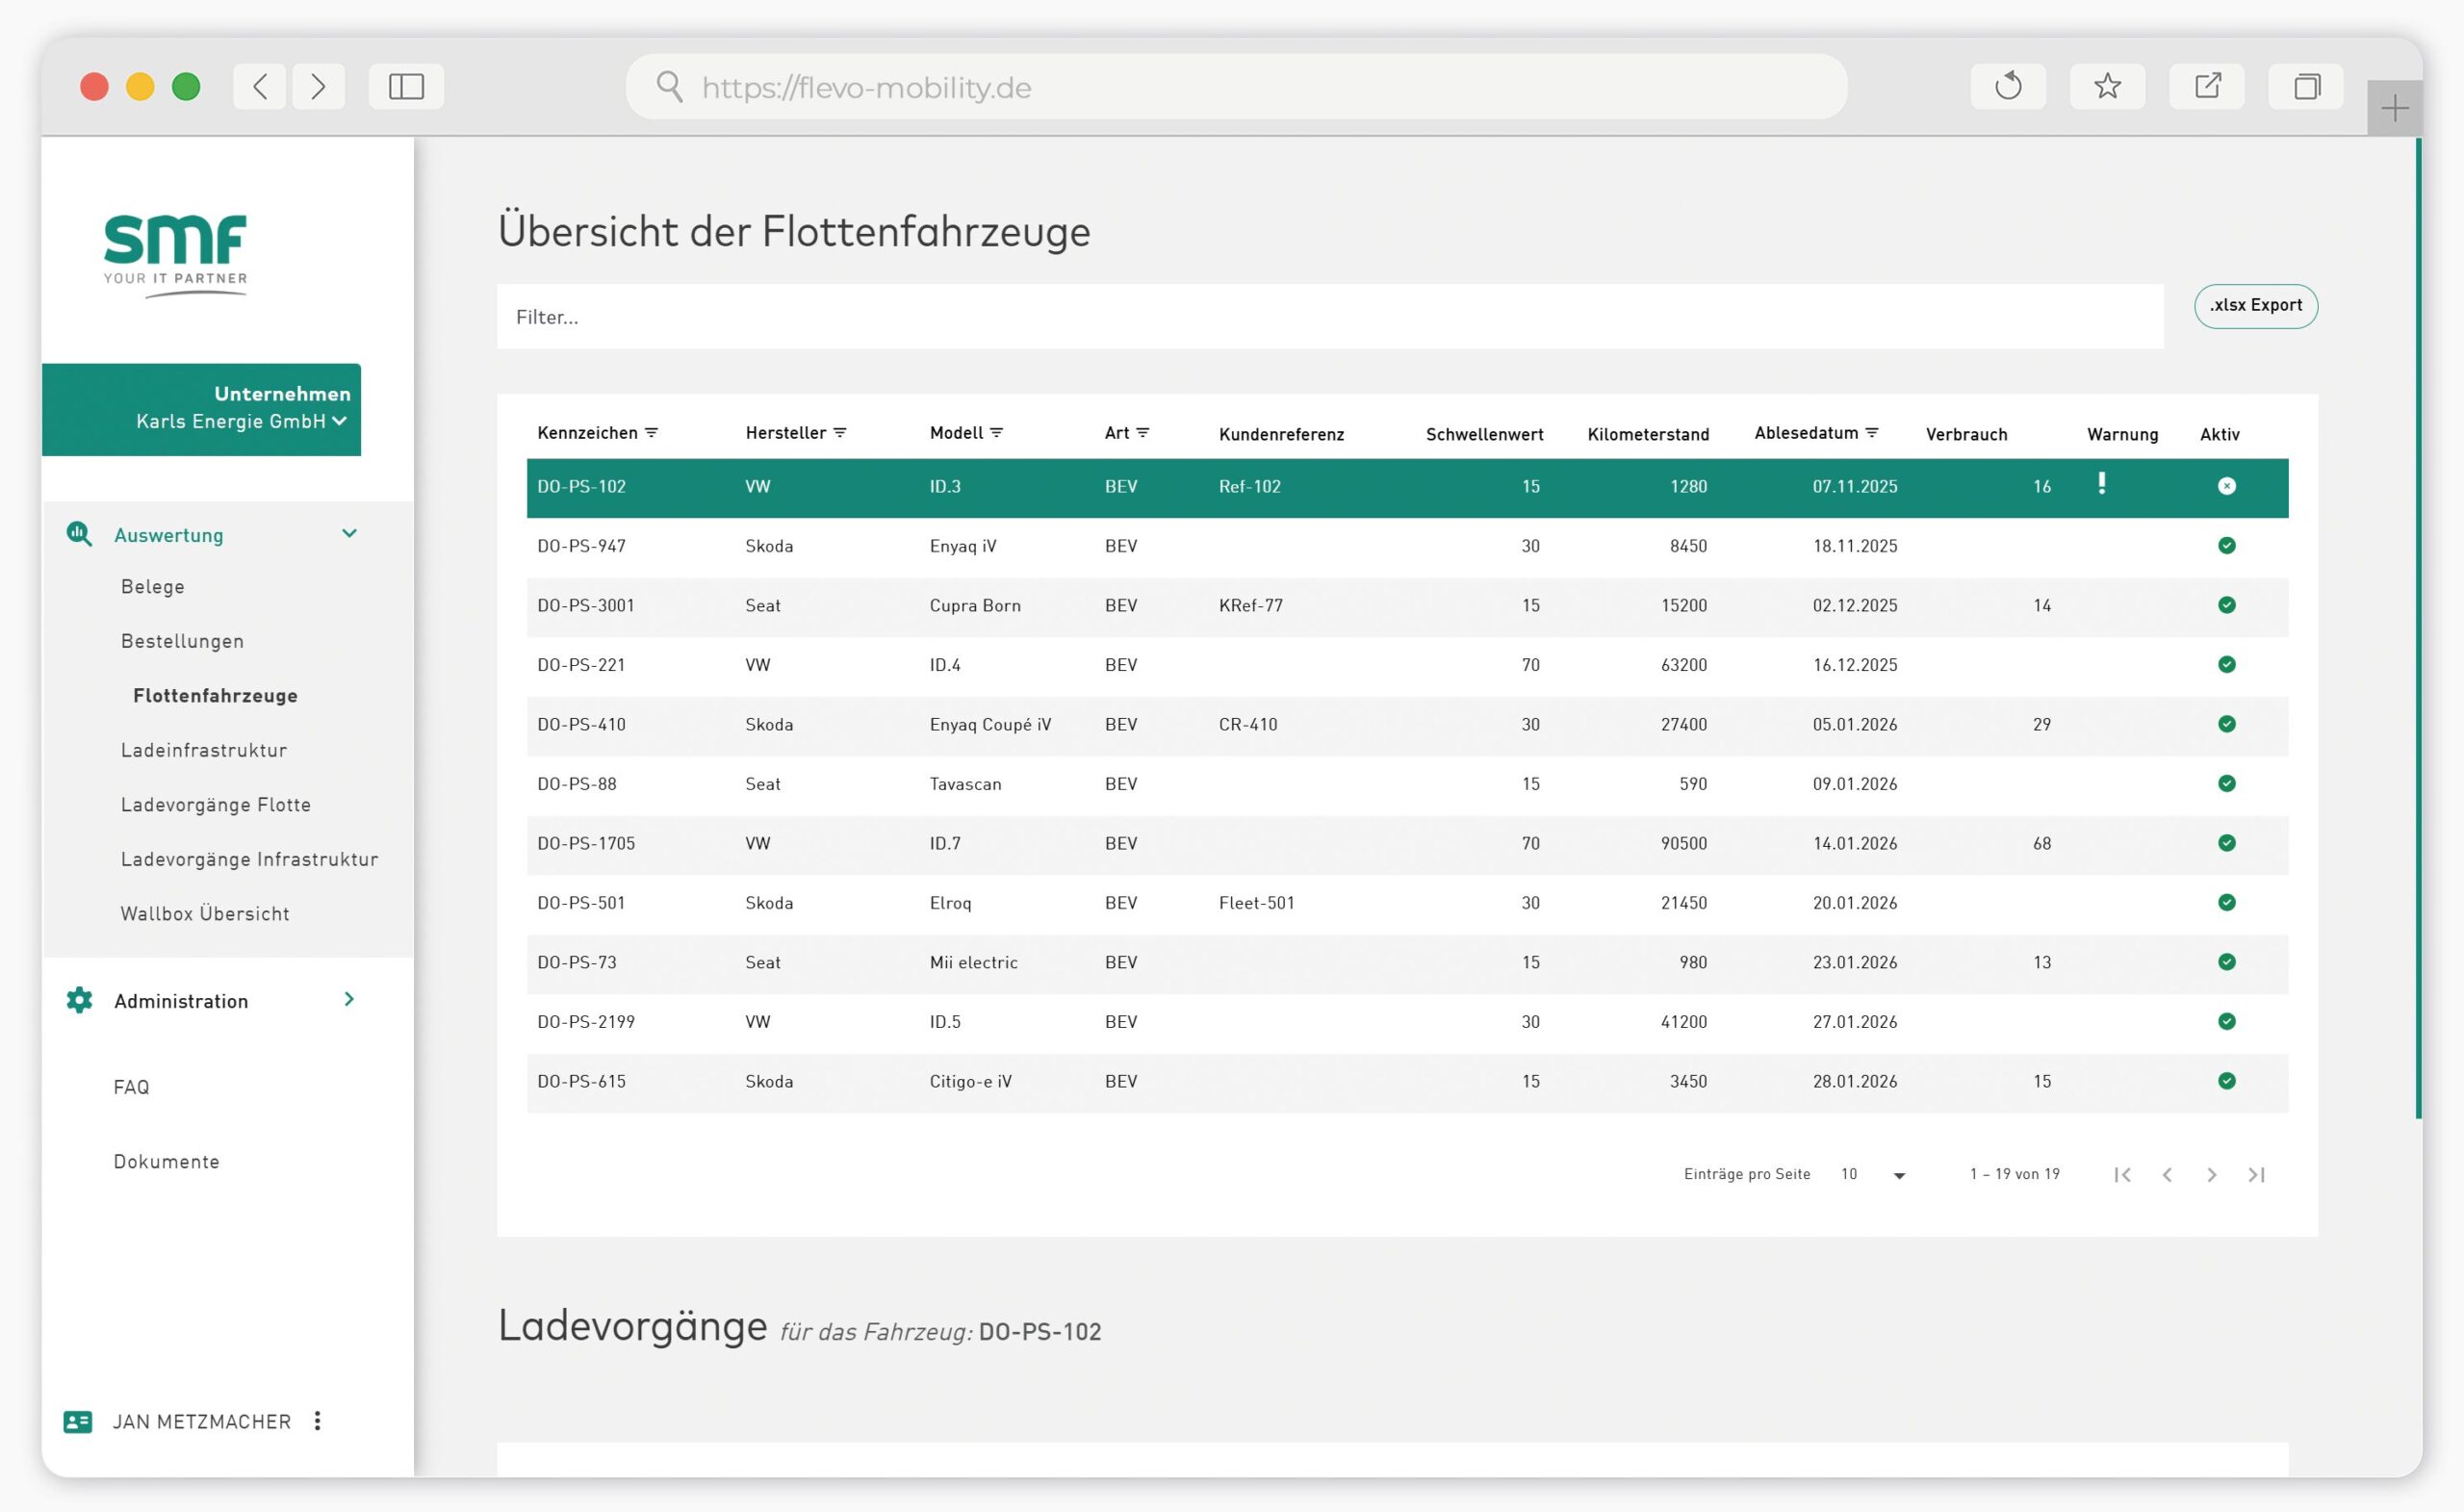2464x1512 pixels.
Task: Open the Wallbox Übersicht page
Action: click(x=204, y=913)
